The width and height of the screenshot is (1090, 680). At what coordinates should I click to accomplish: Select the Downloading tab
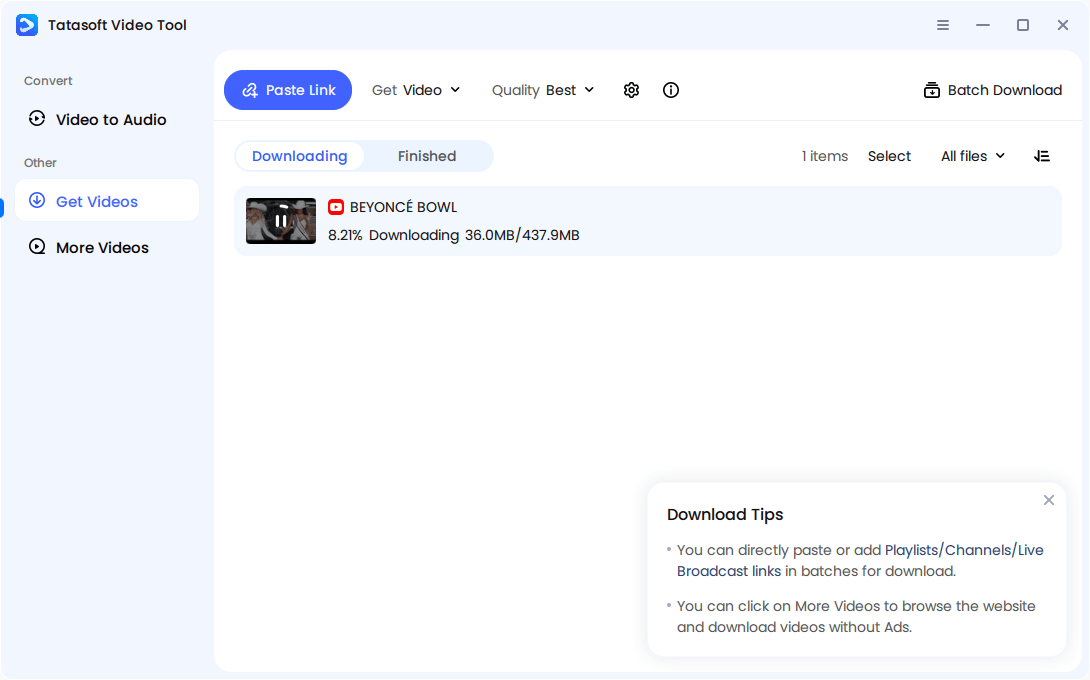299,156
